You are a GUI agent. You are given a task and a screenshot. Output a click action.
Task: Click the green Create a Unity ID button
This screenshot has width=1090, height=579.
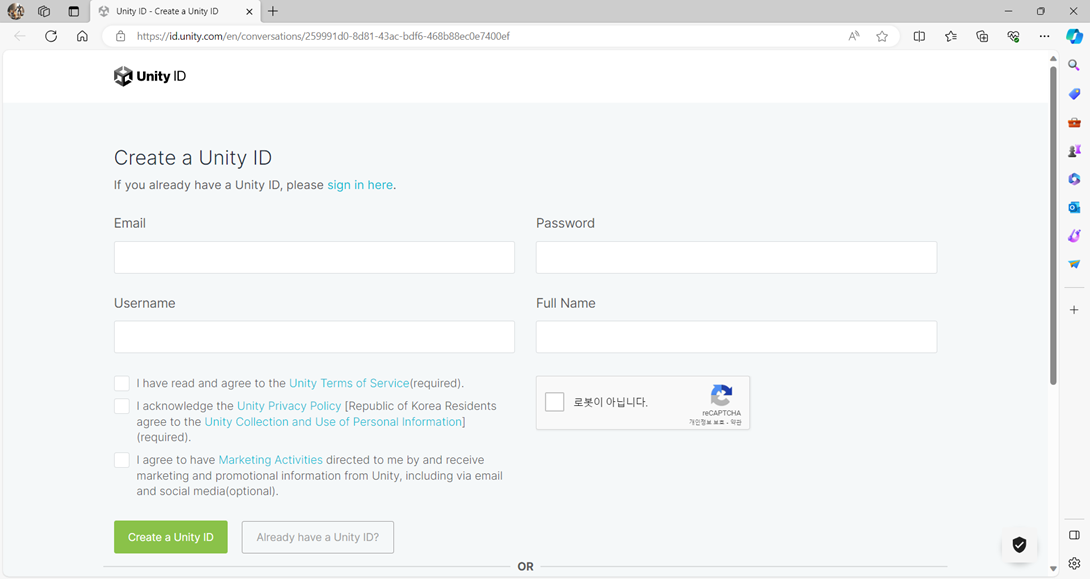tap(170, 537)
